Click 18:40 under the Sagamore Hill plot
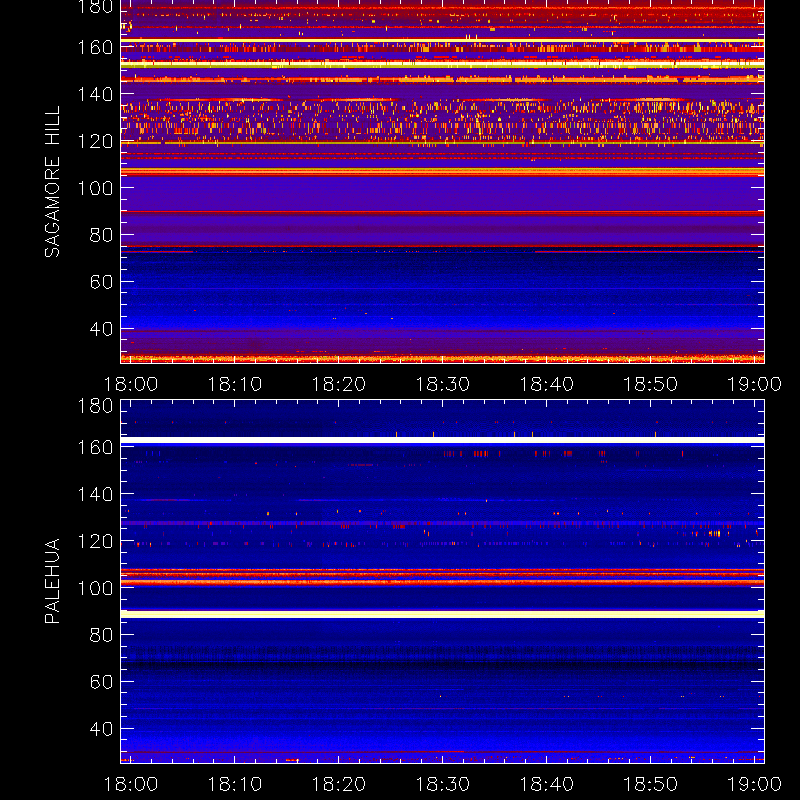 tap(546, 384)
